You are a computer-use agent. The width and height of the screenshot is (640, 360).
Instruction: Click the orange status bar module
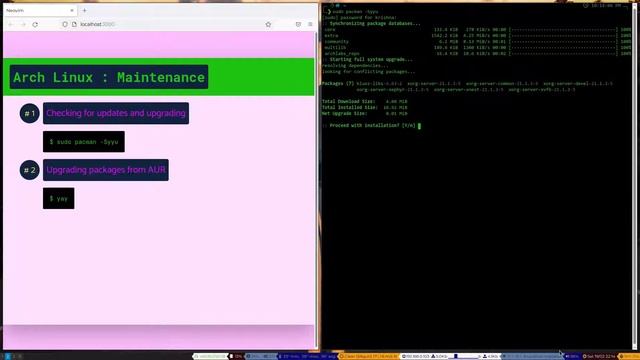(x=368, y=356)
